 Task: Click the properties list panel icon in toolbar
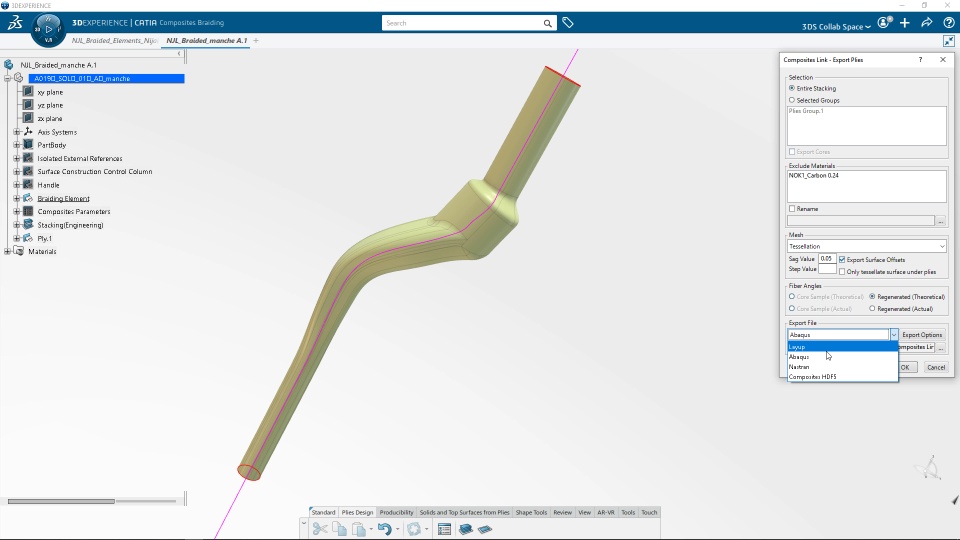click(x=444, y=529)
